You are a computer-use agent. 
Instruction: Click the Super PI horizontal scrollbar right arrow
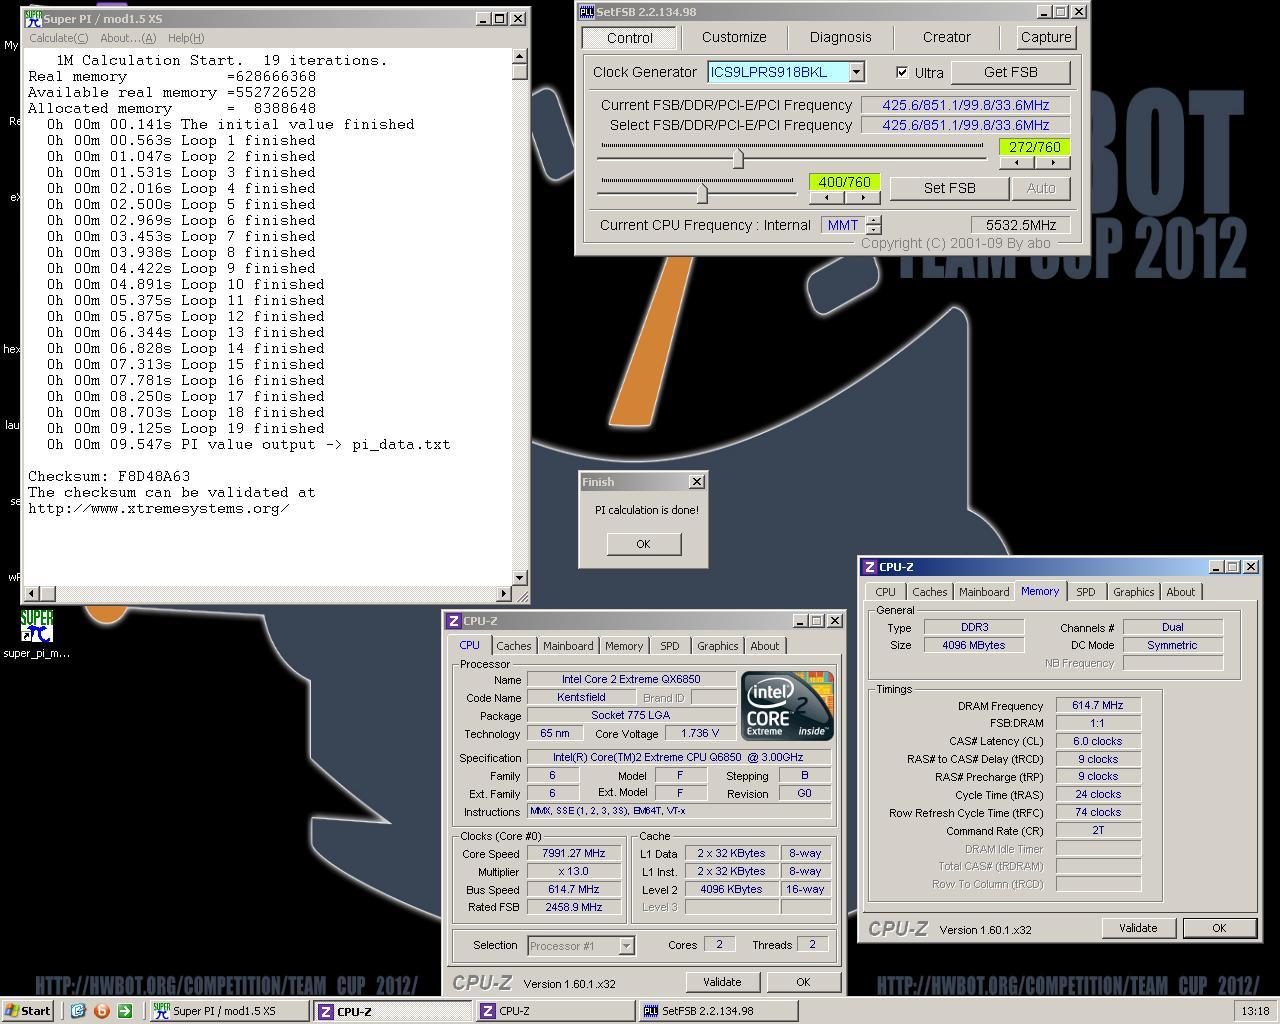pyautogui.click(x=504, y=594)
